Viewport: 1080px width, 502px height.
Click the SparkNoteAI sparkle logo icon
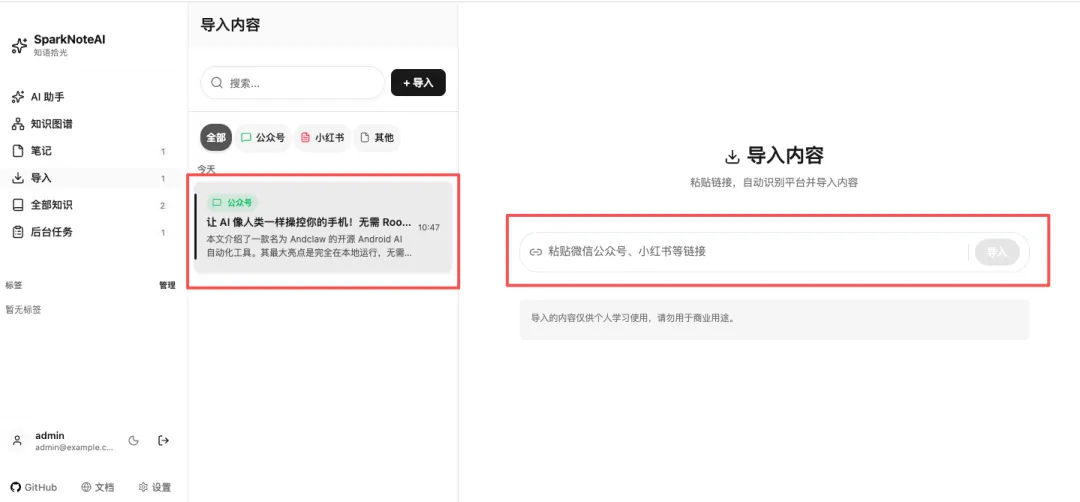coord(19,46)
